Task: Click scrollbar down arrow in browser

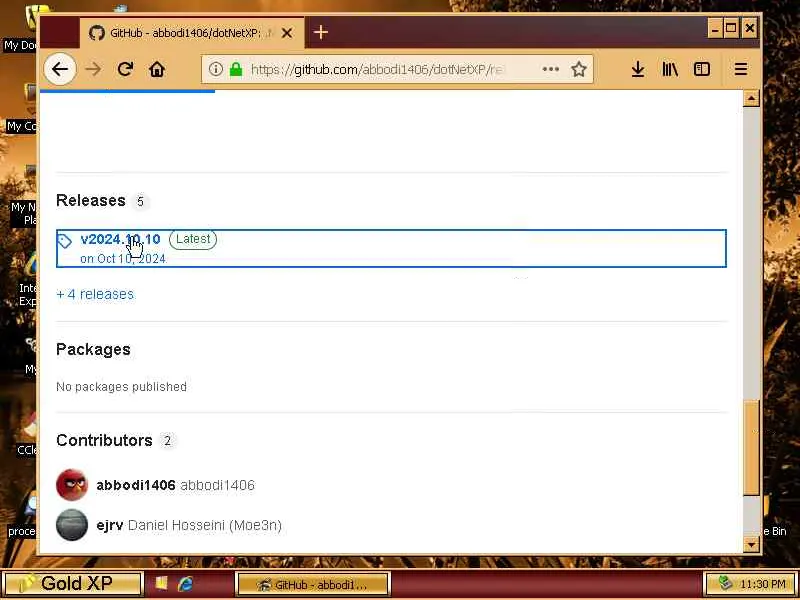Action: [751, 545]
